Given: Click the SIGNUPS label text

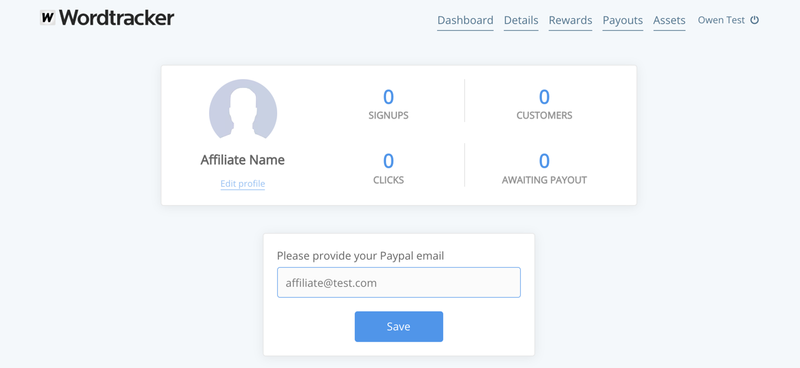Looking at the screenshot, I should 388,115.
